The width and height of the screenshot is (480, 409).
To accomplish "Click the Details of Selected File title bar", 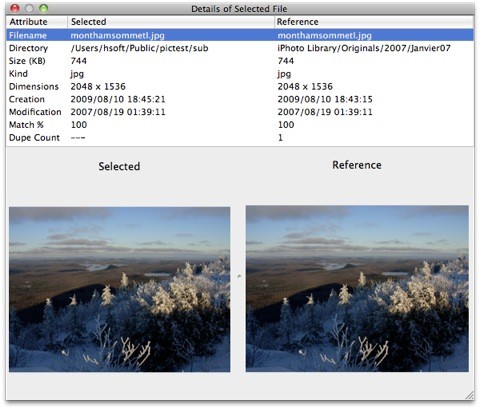I will pyautogui.click(x=239, y=9).
